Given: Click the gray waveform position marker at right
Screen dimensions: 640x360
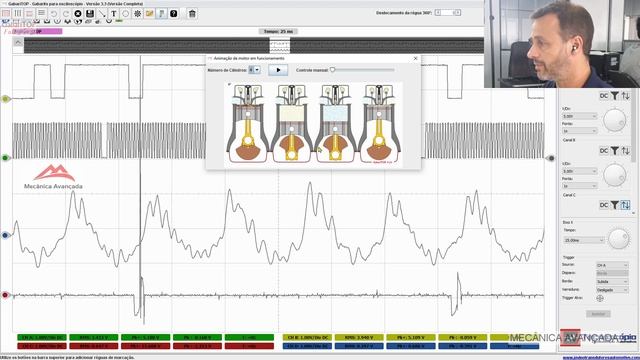Looking at the screenshot, I should pyautogui.click(x=551, y=158).
